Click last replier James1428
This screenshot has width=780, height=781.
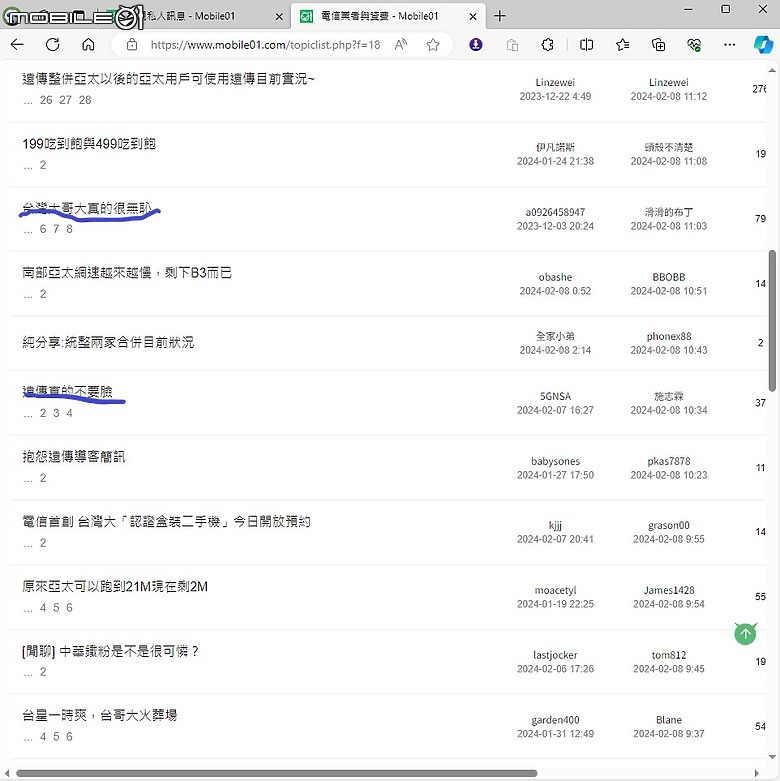(x=669, y=590)
